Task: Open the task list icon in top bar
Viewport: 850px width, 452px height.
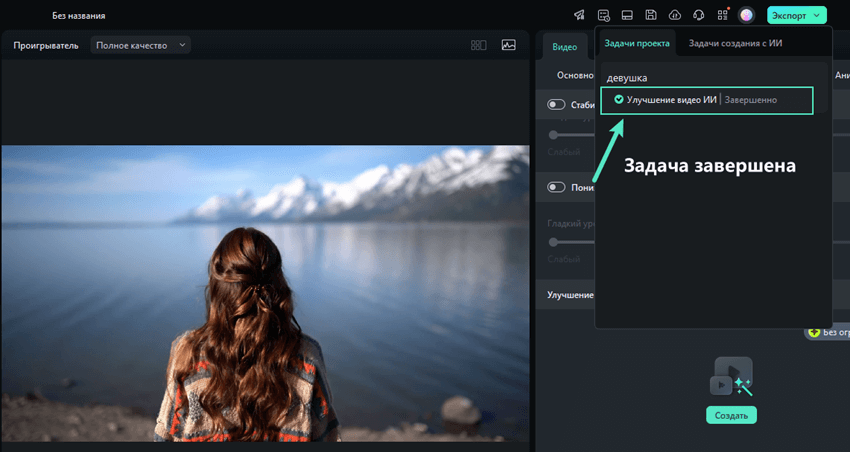Action: click(603, 15)
